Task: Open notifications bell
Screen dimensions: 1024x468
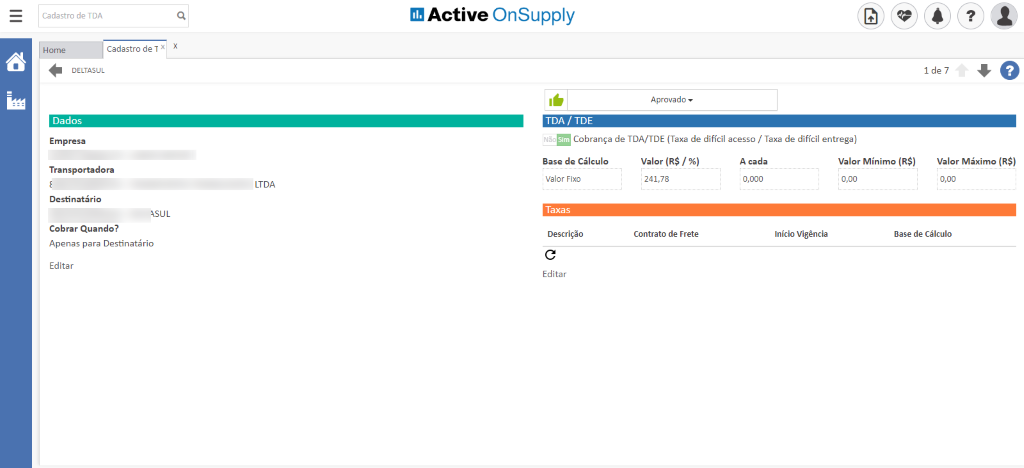Action: (x=937, y=16)
